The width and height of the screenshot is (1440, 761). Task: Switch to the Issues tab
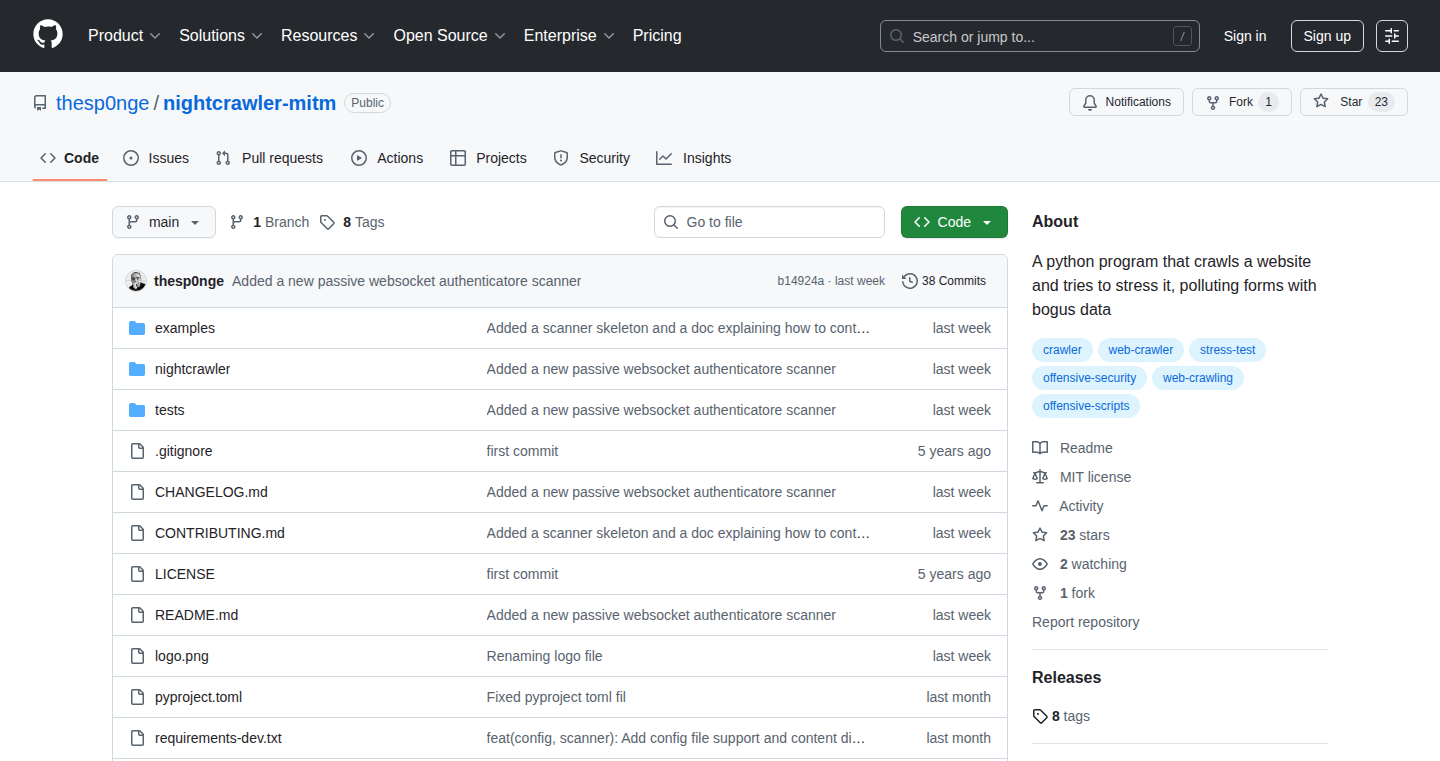click(x=156, y=158)
